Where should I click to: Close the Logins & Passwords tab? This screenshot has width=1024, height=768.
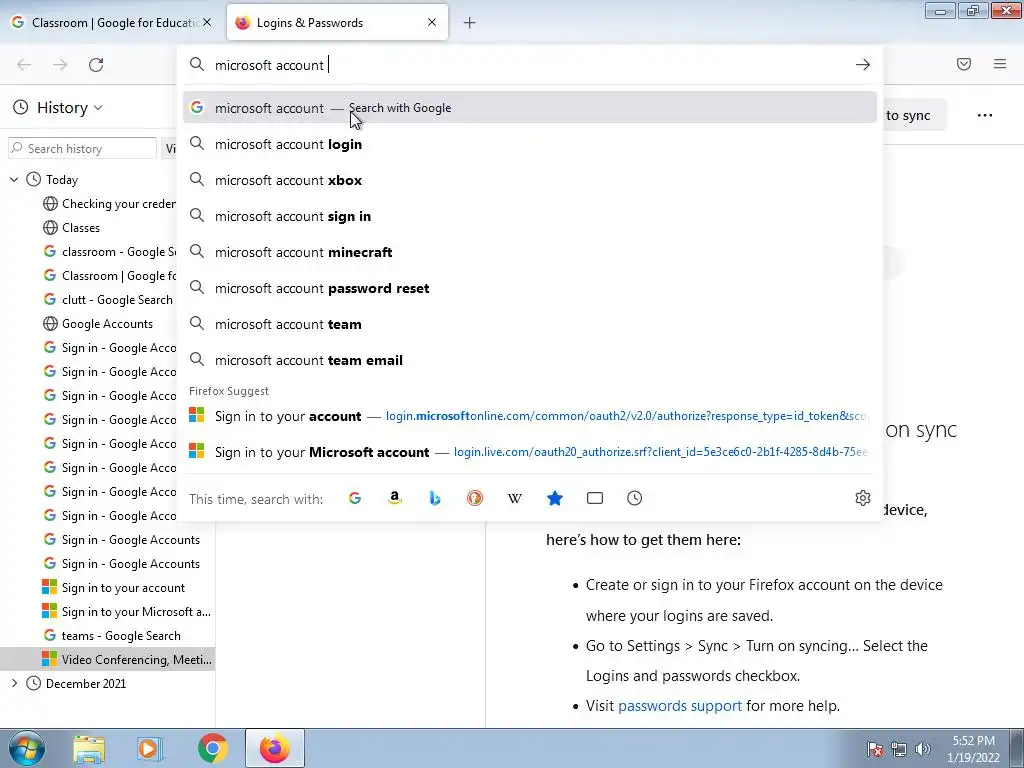432,22
